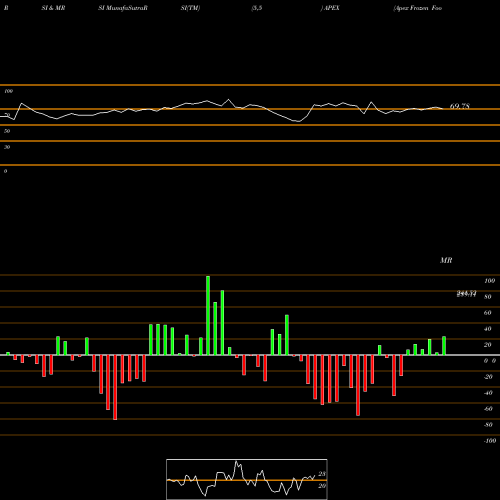Viewport: 500px width, 500px height.
Task: Click the 'SI & MR' header text
Action: (53, 8)
